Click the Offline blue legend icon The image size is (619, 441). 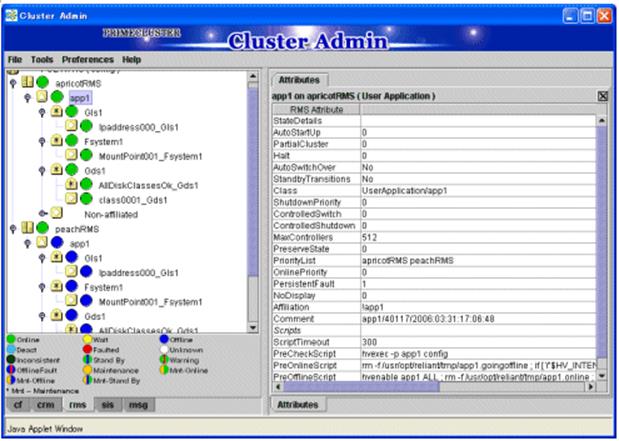[164, 339]
